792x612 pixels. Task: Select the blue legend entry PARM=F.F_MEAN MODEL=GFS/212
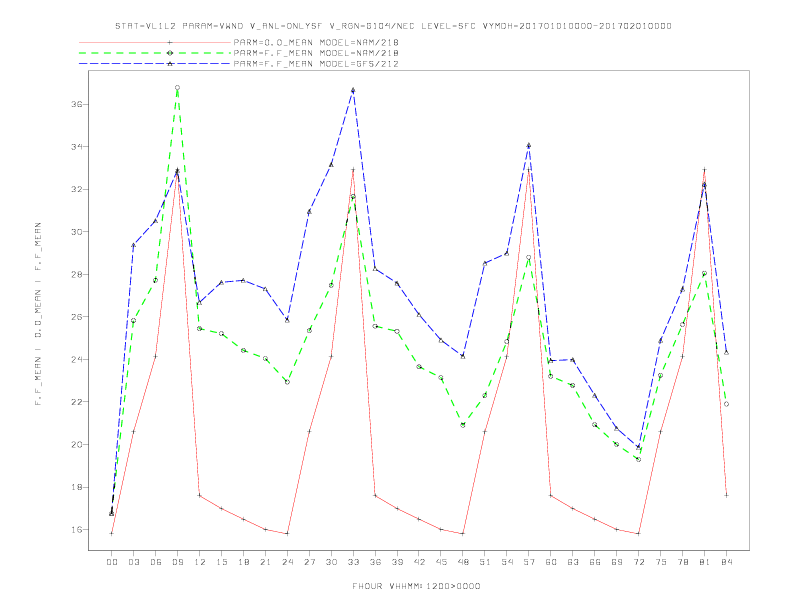pos(316,64)
